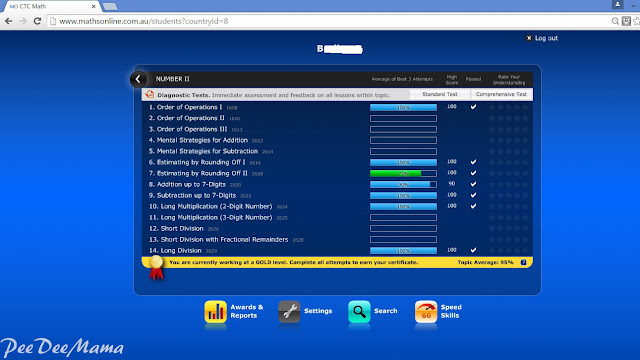This screenshot has width=640, height=360.
Task: Start the Standard Test
Action: (x=440, y=94)
